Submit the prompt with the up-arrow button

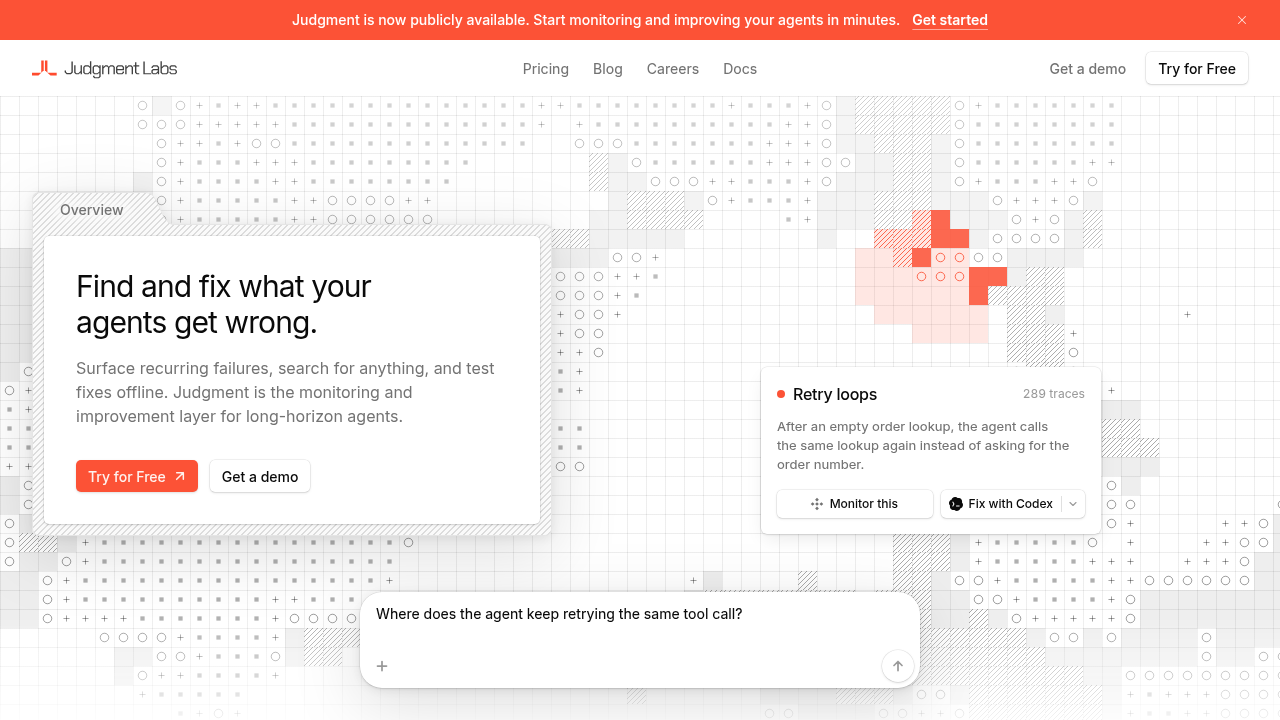(897, 666)
